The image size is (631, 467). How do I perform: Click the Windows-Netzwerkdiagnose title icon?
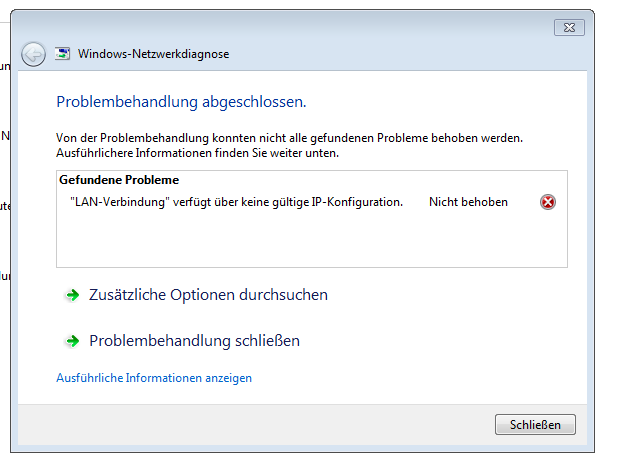[x=62, y=54]
